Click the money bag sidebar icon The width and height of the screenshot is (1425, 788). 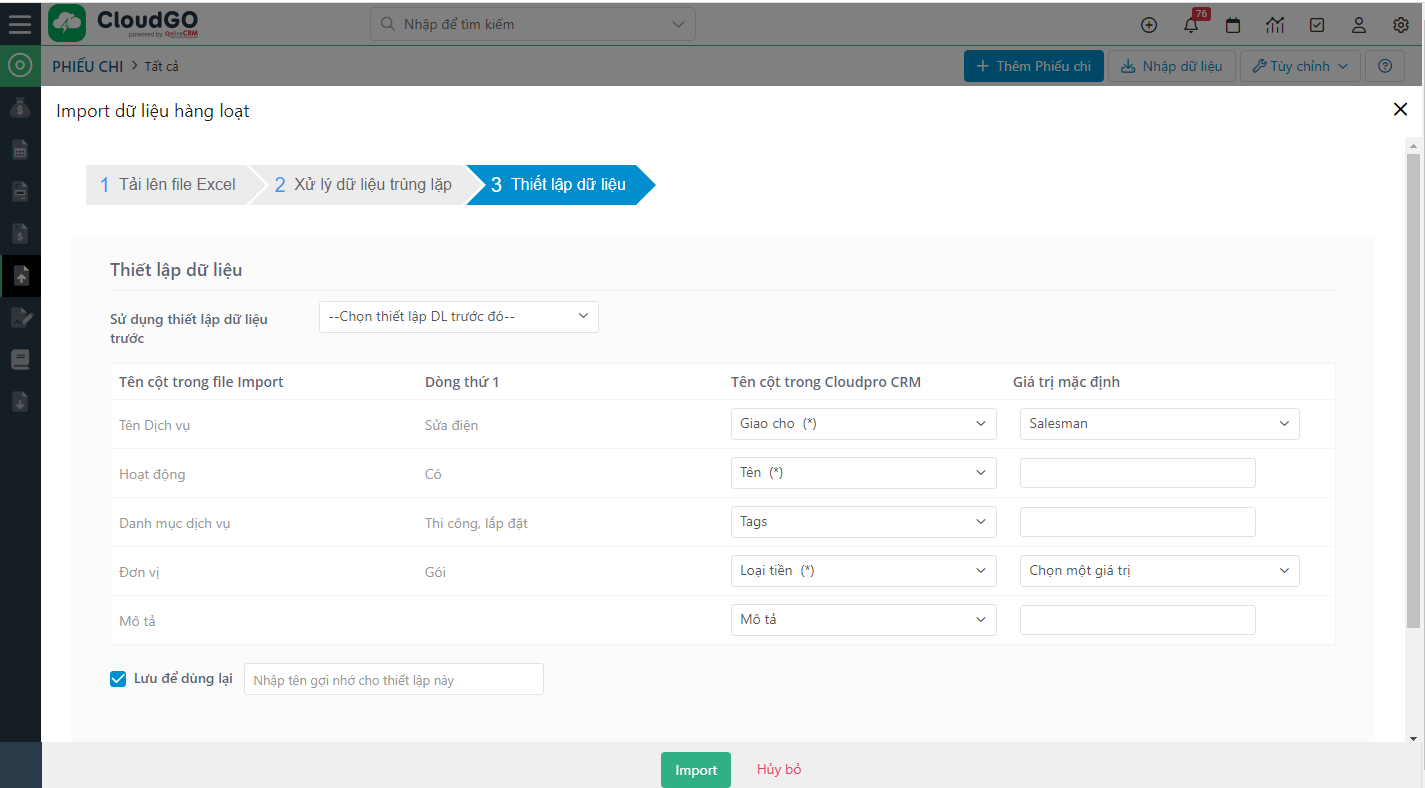point(20,108)
